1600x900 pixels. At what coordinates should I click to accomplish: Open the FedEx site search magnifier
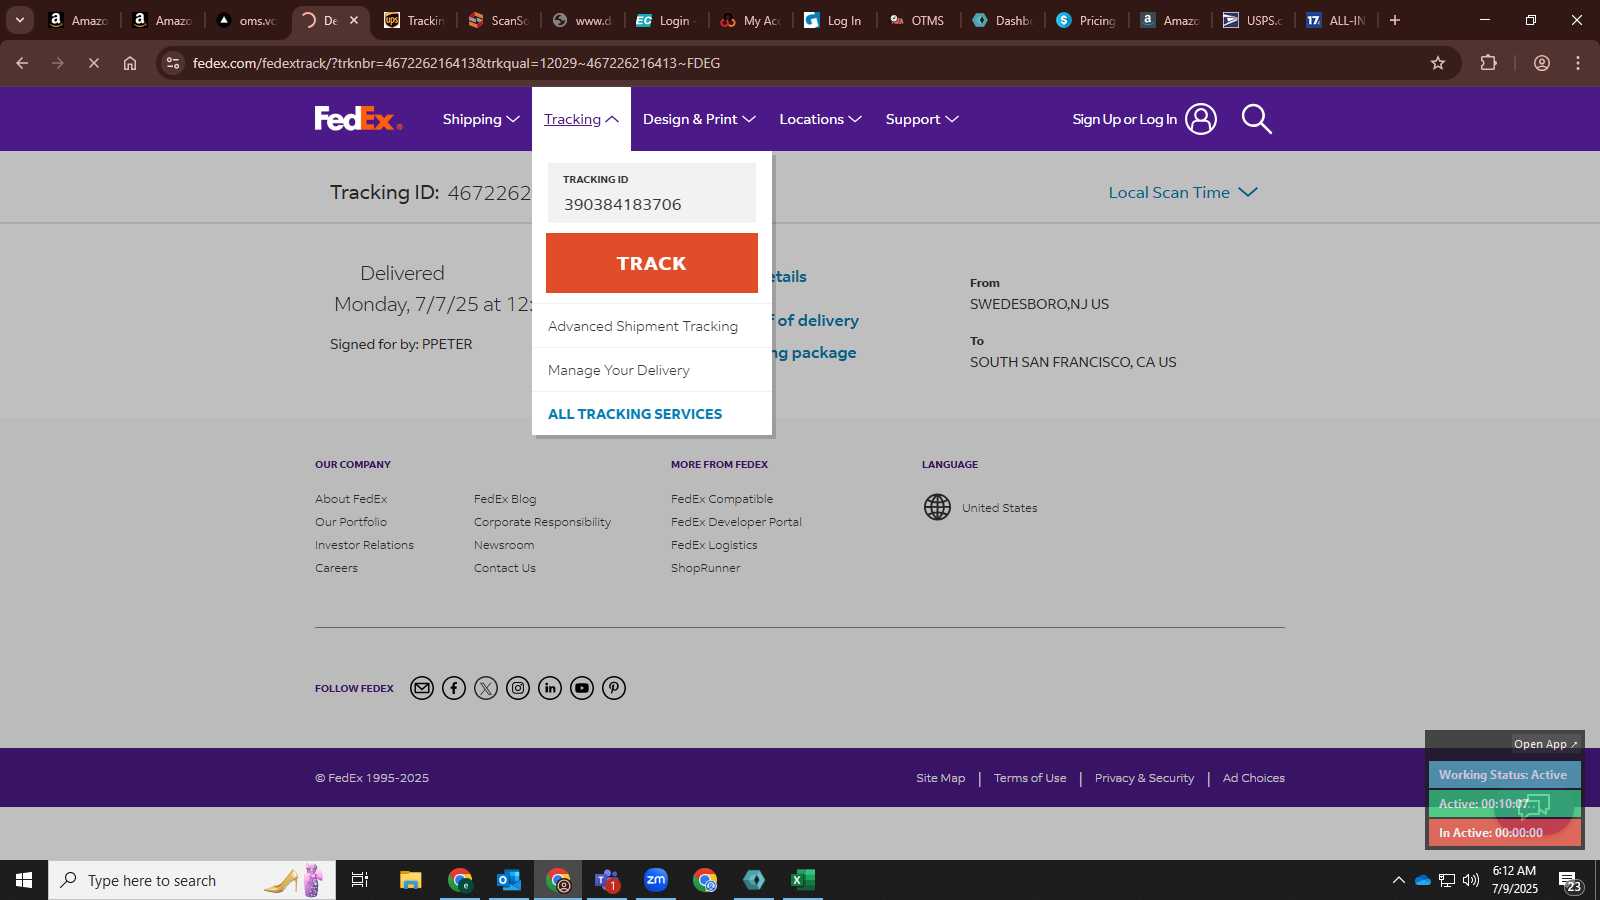tap(1256, 119)
